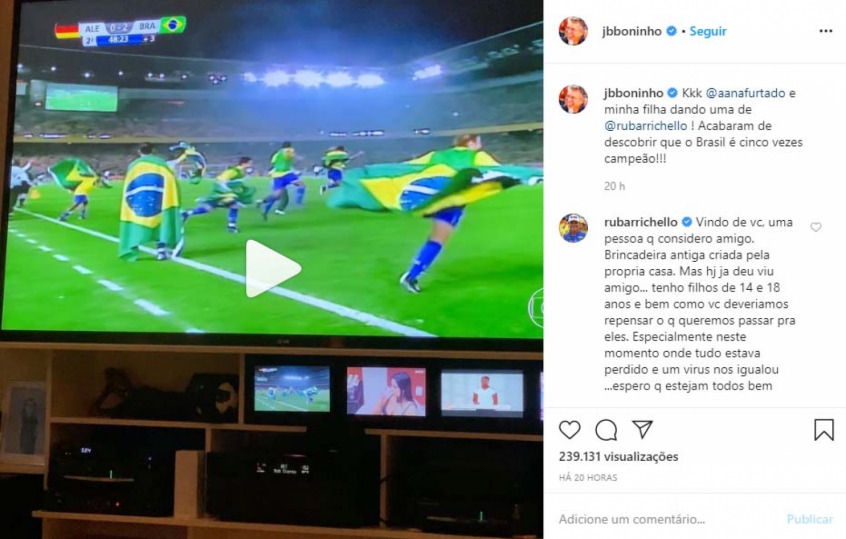Save the post with the bookmark icon
The width and height of the screenshot is (846, 539).
coord(824,430)
